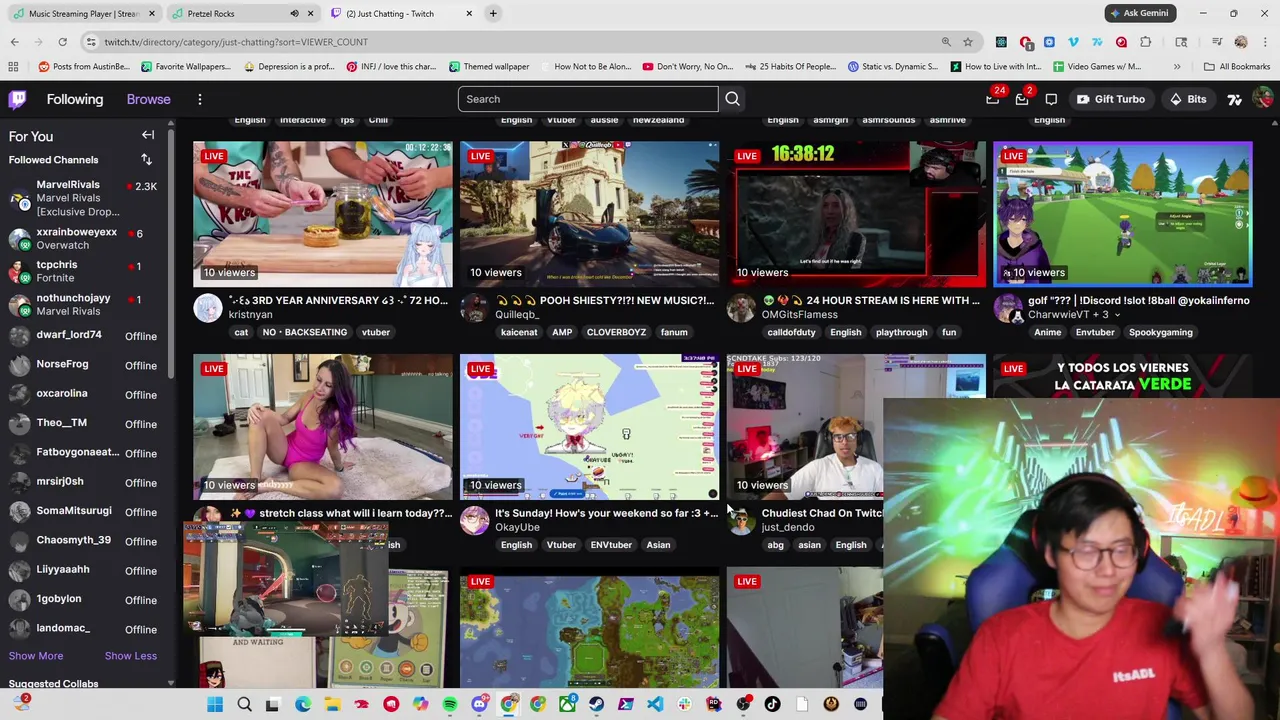Click the Bits button
This screenshot has height=720, width=1280.
tap(1187, 99)
